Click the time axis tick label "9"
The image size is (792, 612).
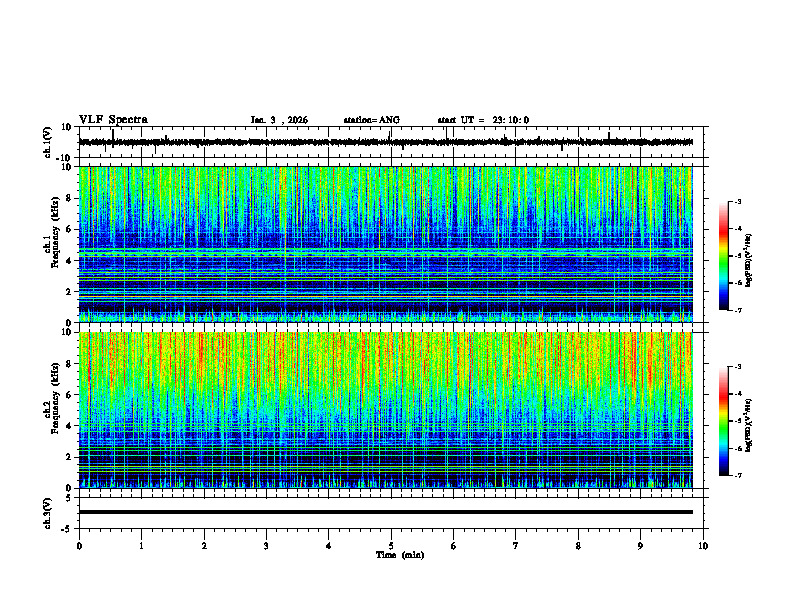pyautogui.click(x=640, y=546)
